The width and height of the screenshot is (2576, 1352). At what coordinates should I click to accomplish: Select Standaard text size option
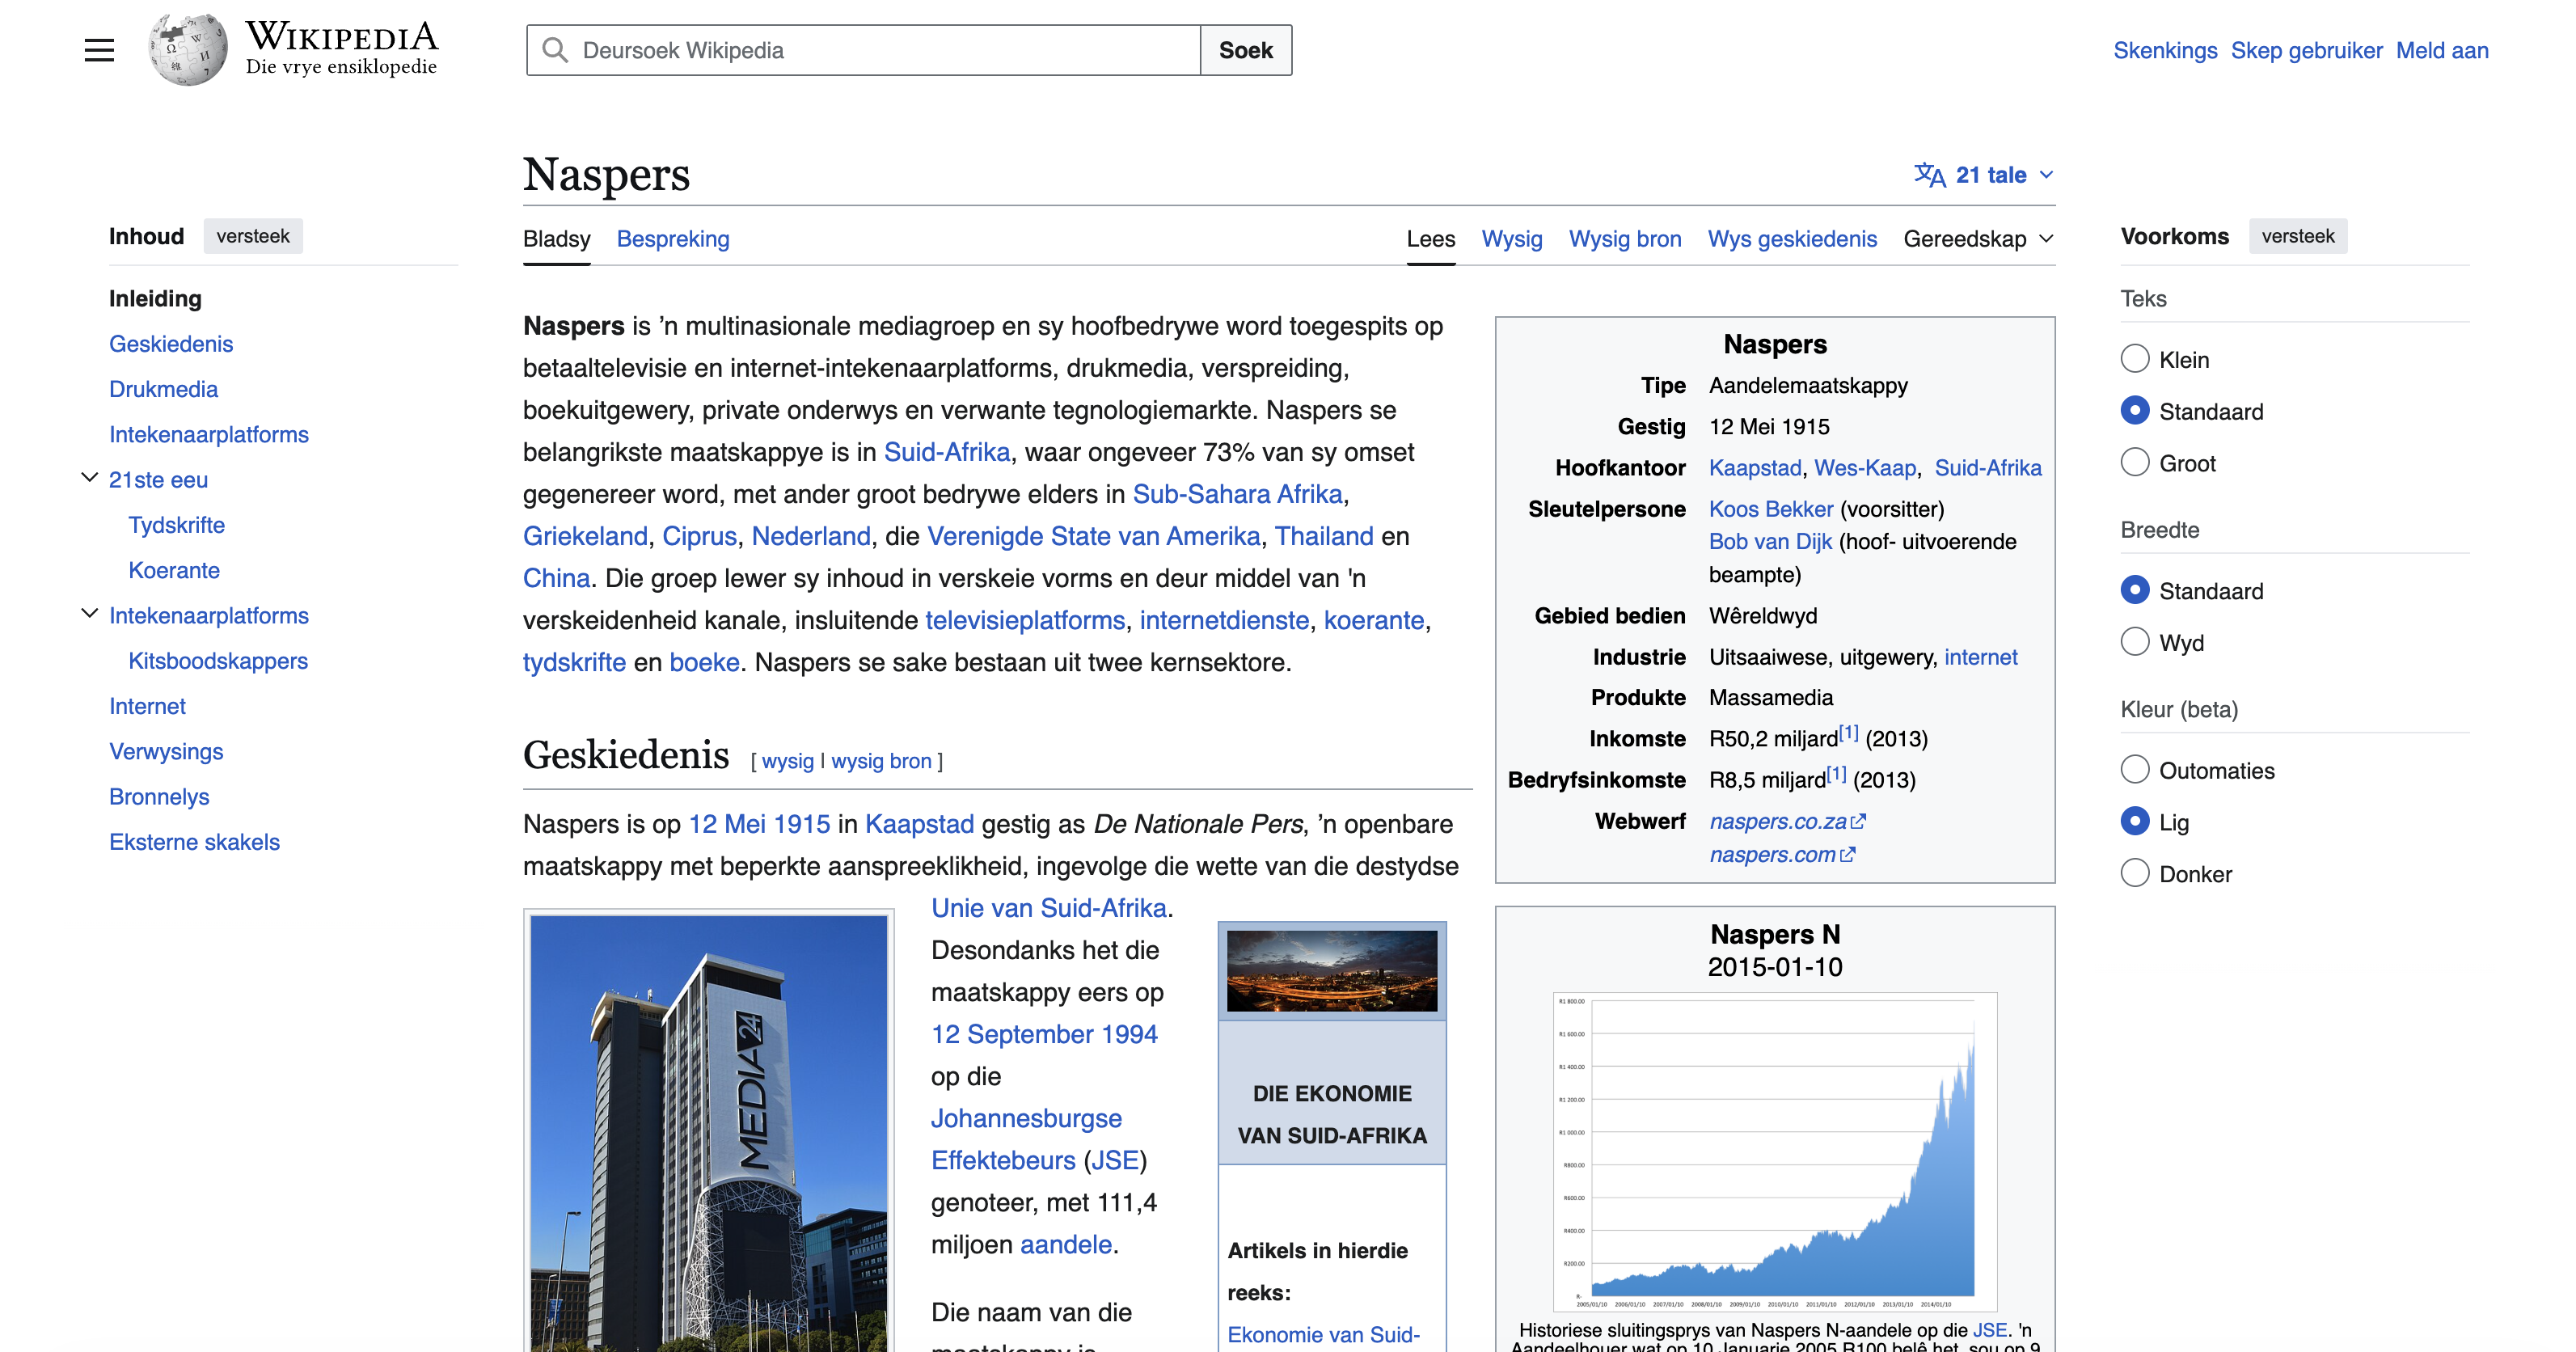[x=2135, y=411]
